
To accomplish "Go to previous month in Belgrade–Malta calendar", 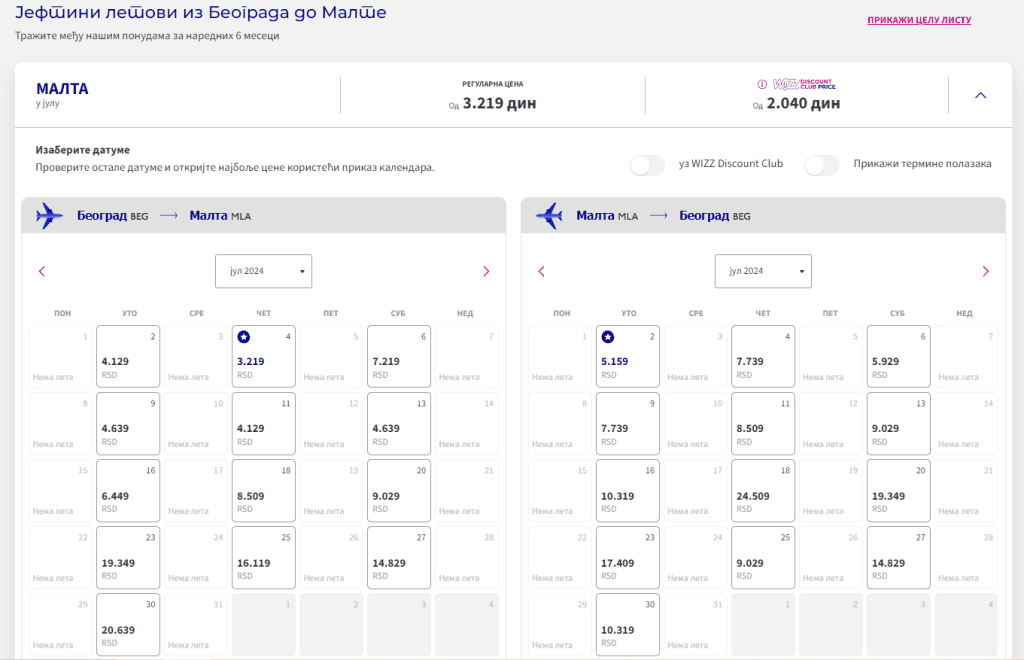I will [x=42, y=272].
